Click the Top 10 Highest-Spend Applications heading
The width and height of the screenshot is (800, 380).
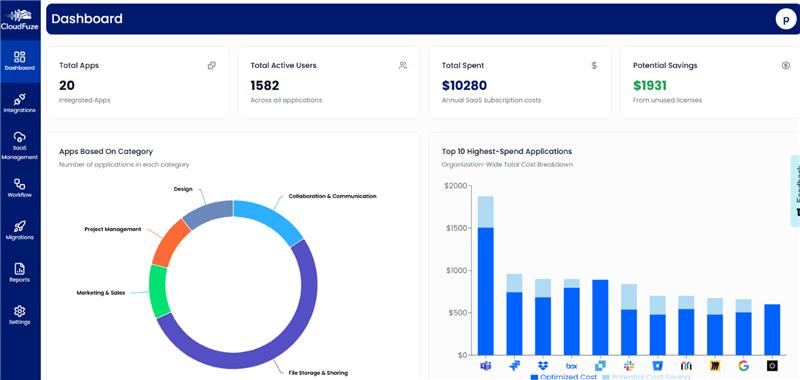coord(507,151)
